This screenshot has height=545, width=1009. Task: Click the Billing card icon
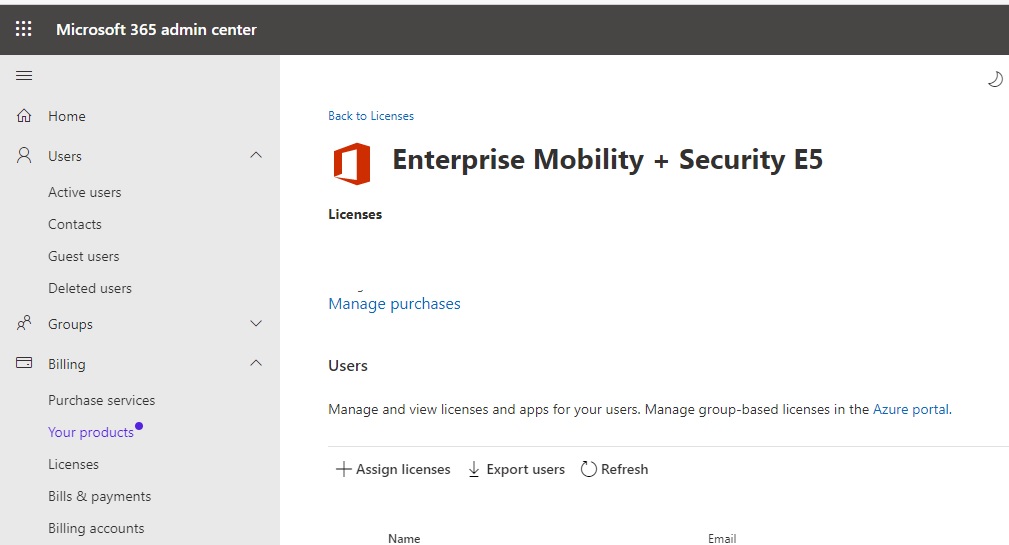(x=24, y=364)
